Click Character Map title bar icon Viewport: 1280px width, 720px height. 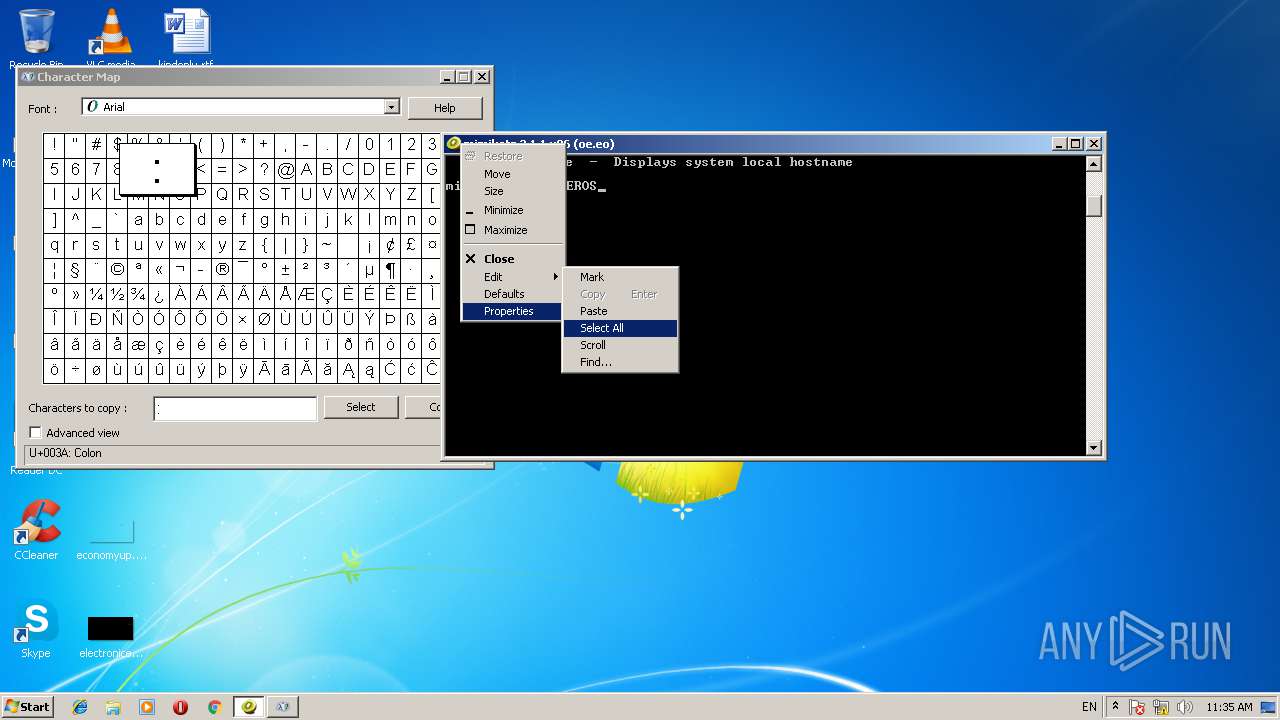(x=28, y=77)
